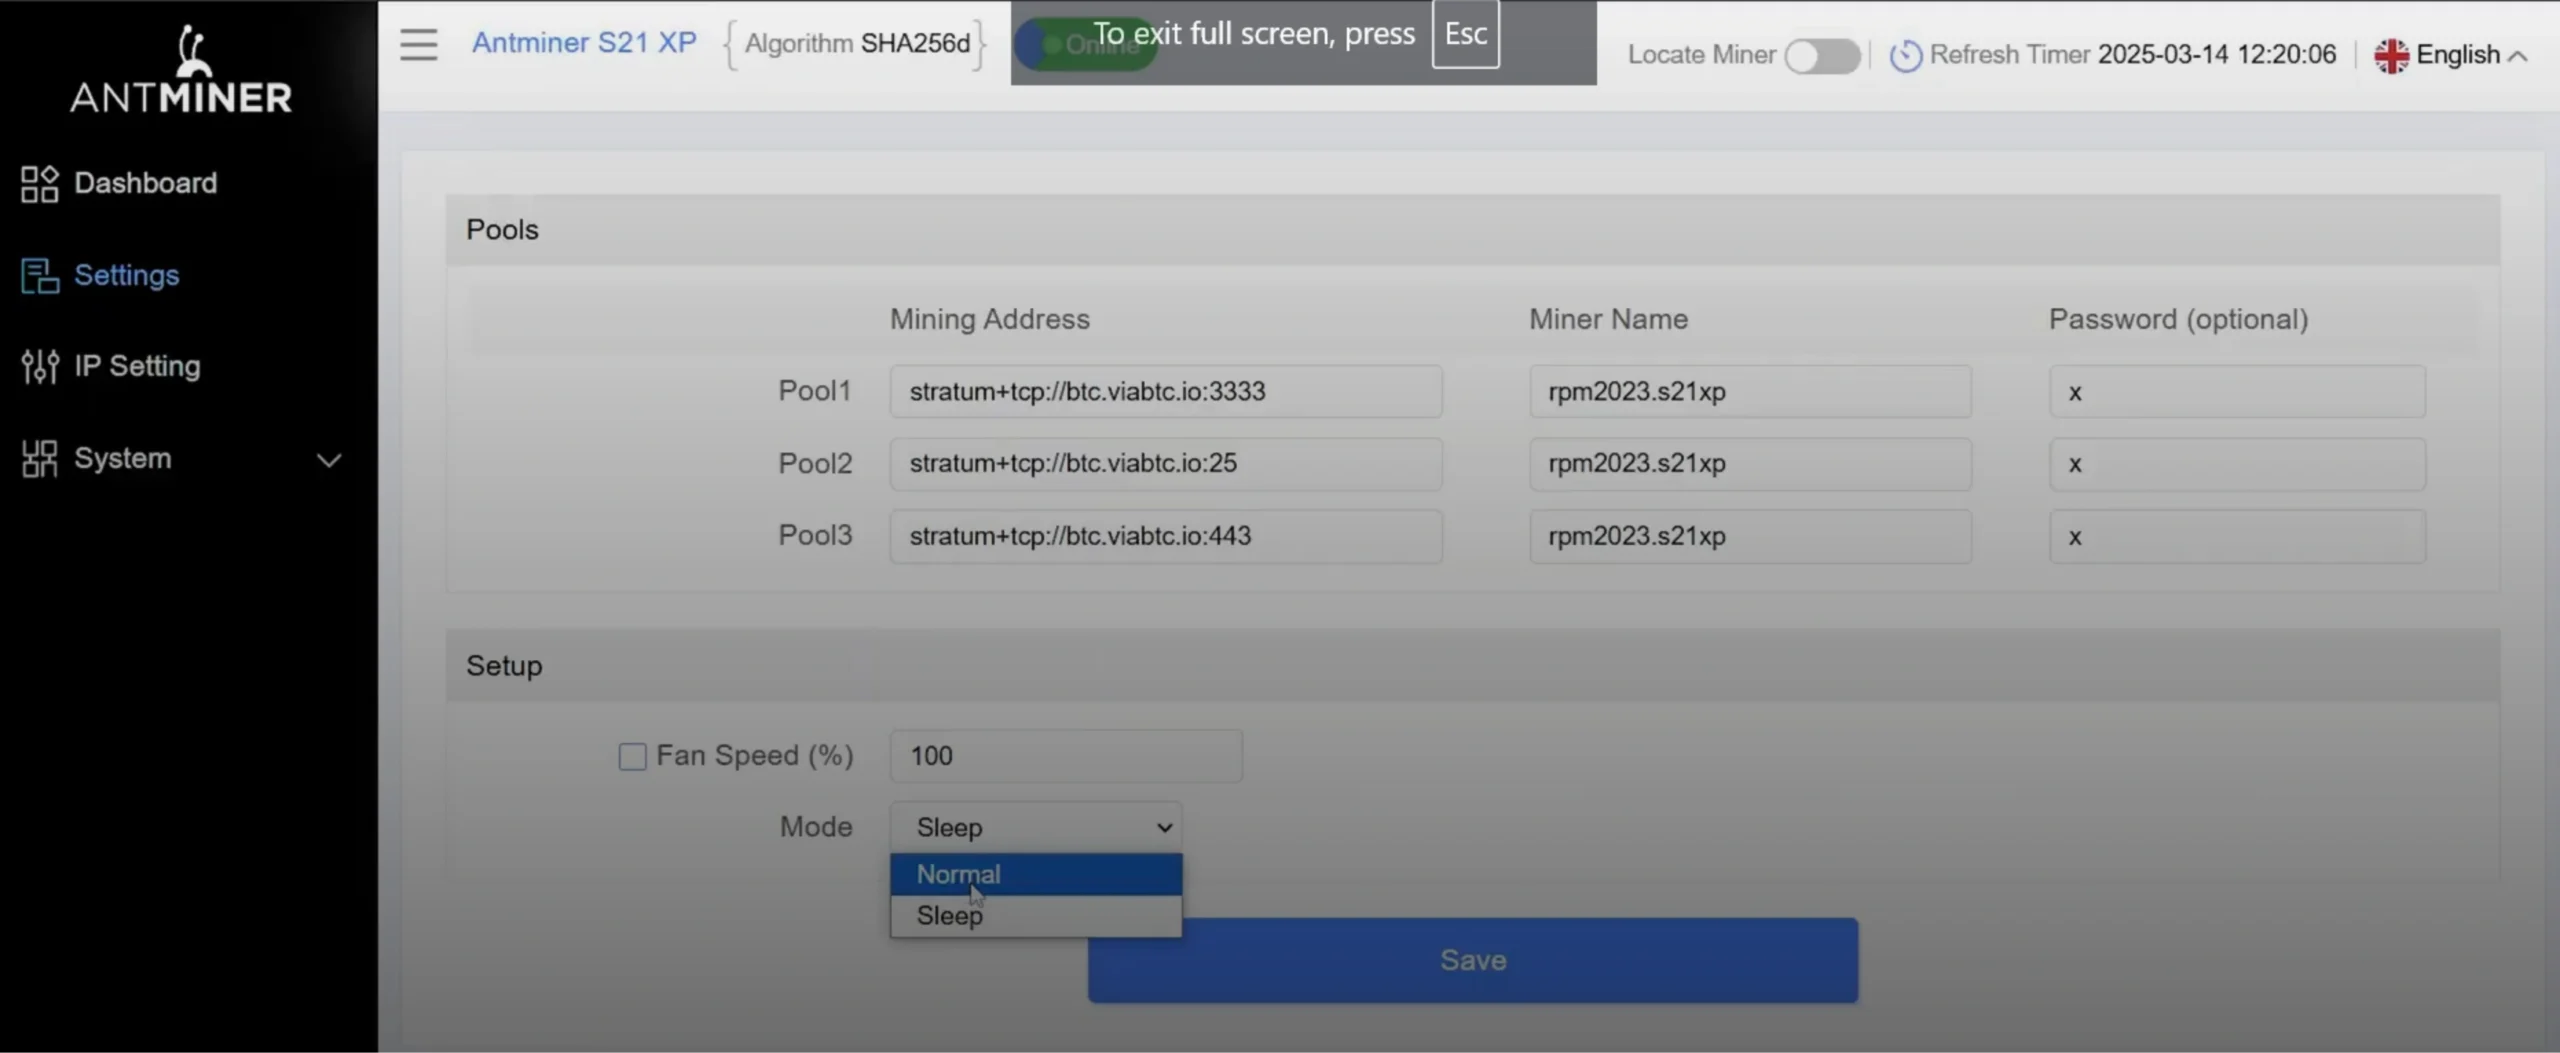Click the Pool2 Miner Name field
This screenshot has height=1053, width=2560.
pyautogui.click(x=1750, y=463)
